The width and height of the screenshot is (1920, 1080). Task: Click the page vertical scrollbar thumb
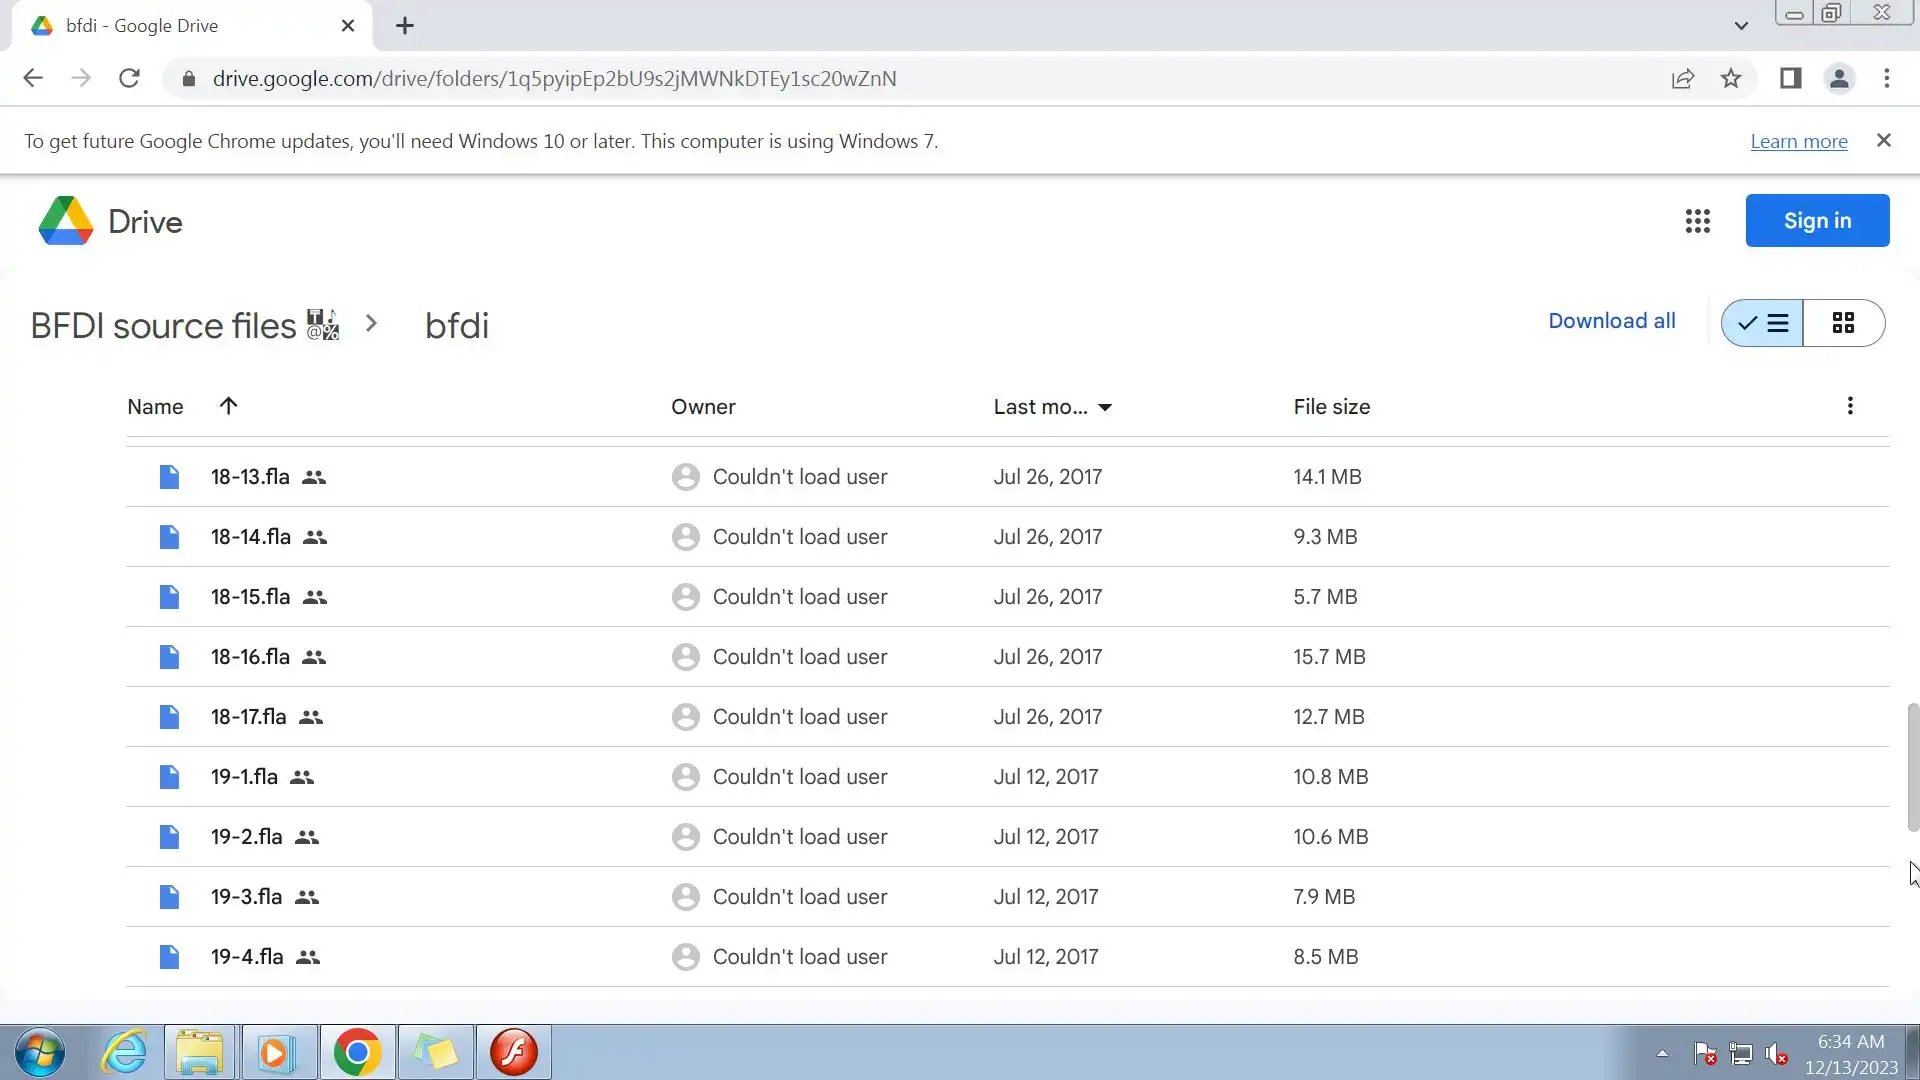pyautogui.click(x=1912, y=767)
